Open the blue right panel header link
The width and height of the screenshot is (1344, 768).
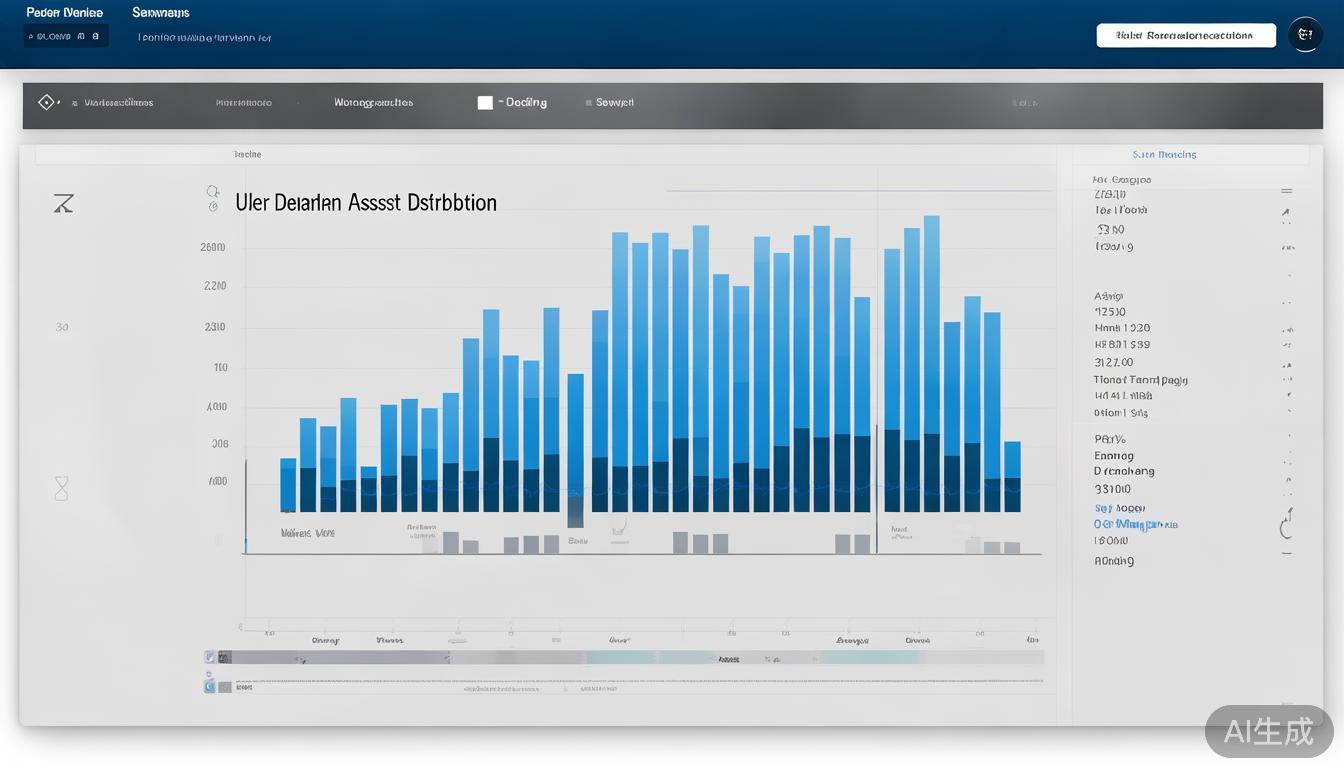pos(1164,155)
